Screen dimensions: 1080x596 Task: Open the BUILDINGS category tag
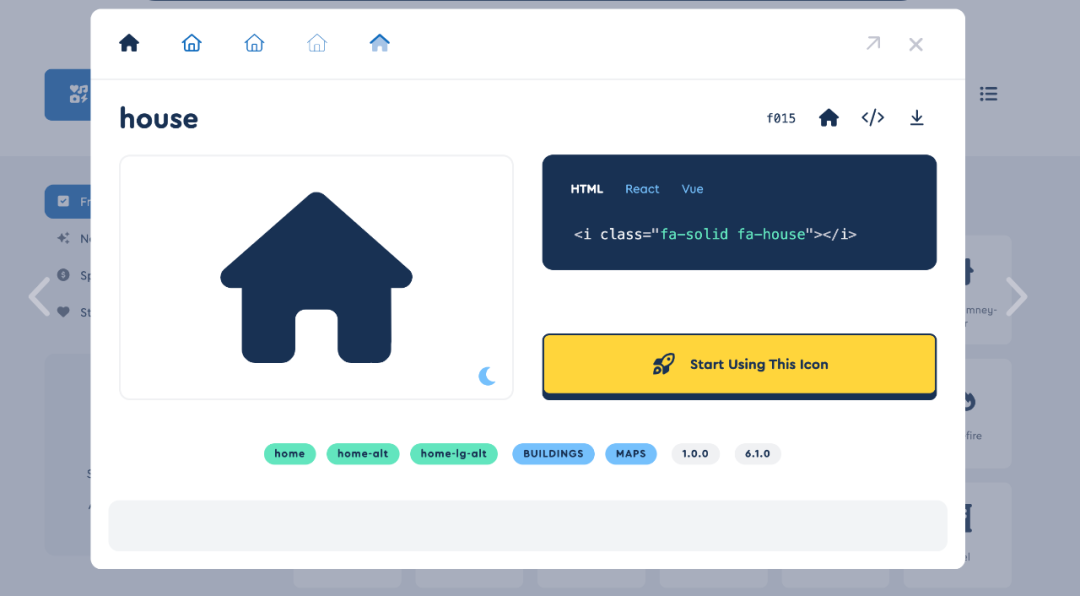pyautogui.click(x=553, y=454)
